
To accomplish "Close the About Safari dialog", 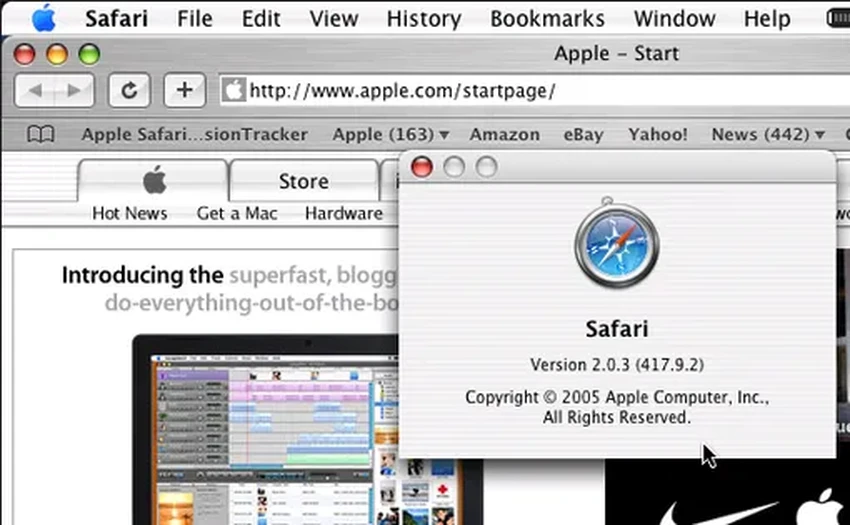I will tap(422, 167).
